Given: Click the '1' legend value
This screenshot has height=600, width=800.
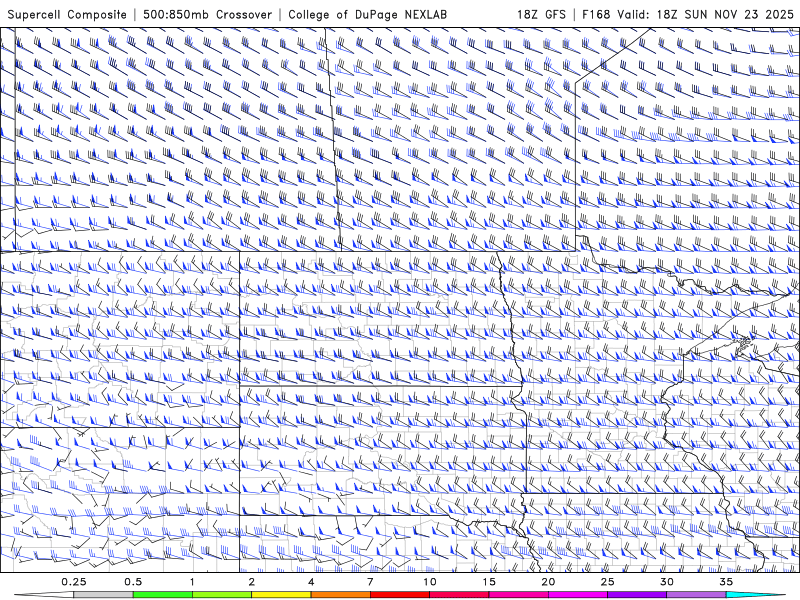Looking at the screenshot, I should click(192, 582).
